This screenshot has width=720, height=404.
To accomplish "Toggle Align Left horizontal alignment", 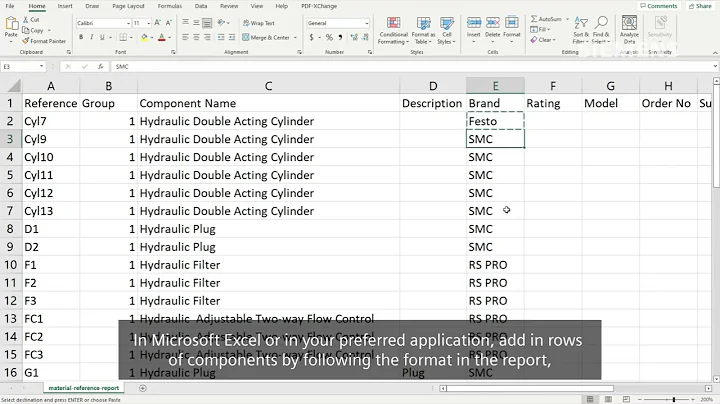I will click(186, 37).
